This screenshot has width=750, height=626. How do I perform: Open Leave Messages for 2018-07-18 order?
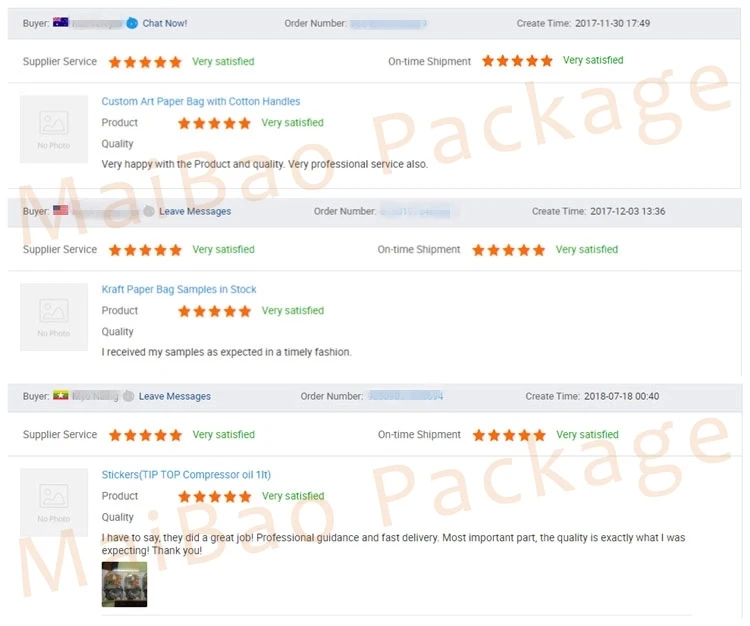pyautogui.click(x=175, y=396)
